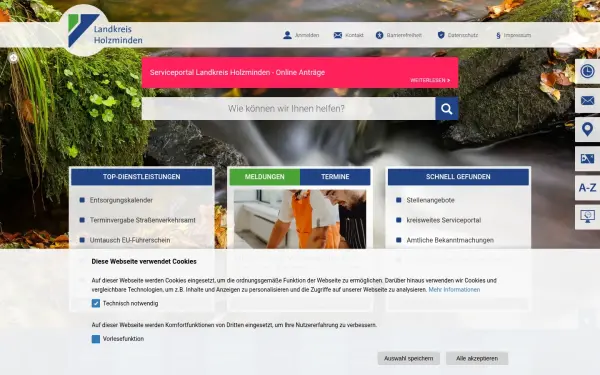Click the Top-Dienstleistungen panel header

point(141,177)
